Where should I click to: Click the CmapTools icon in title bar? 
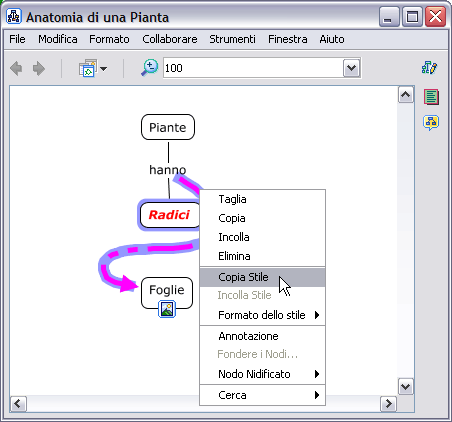point(14,17)
